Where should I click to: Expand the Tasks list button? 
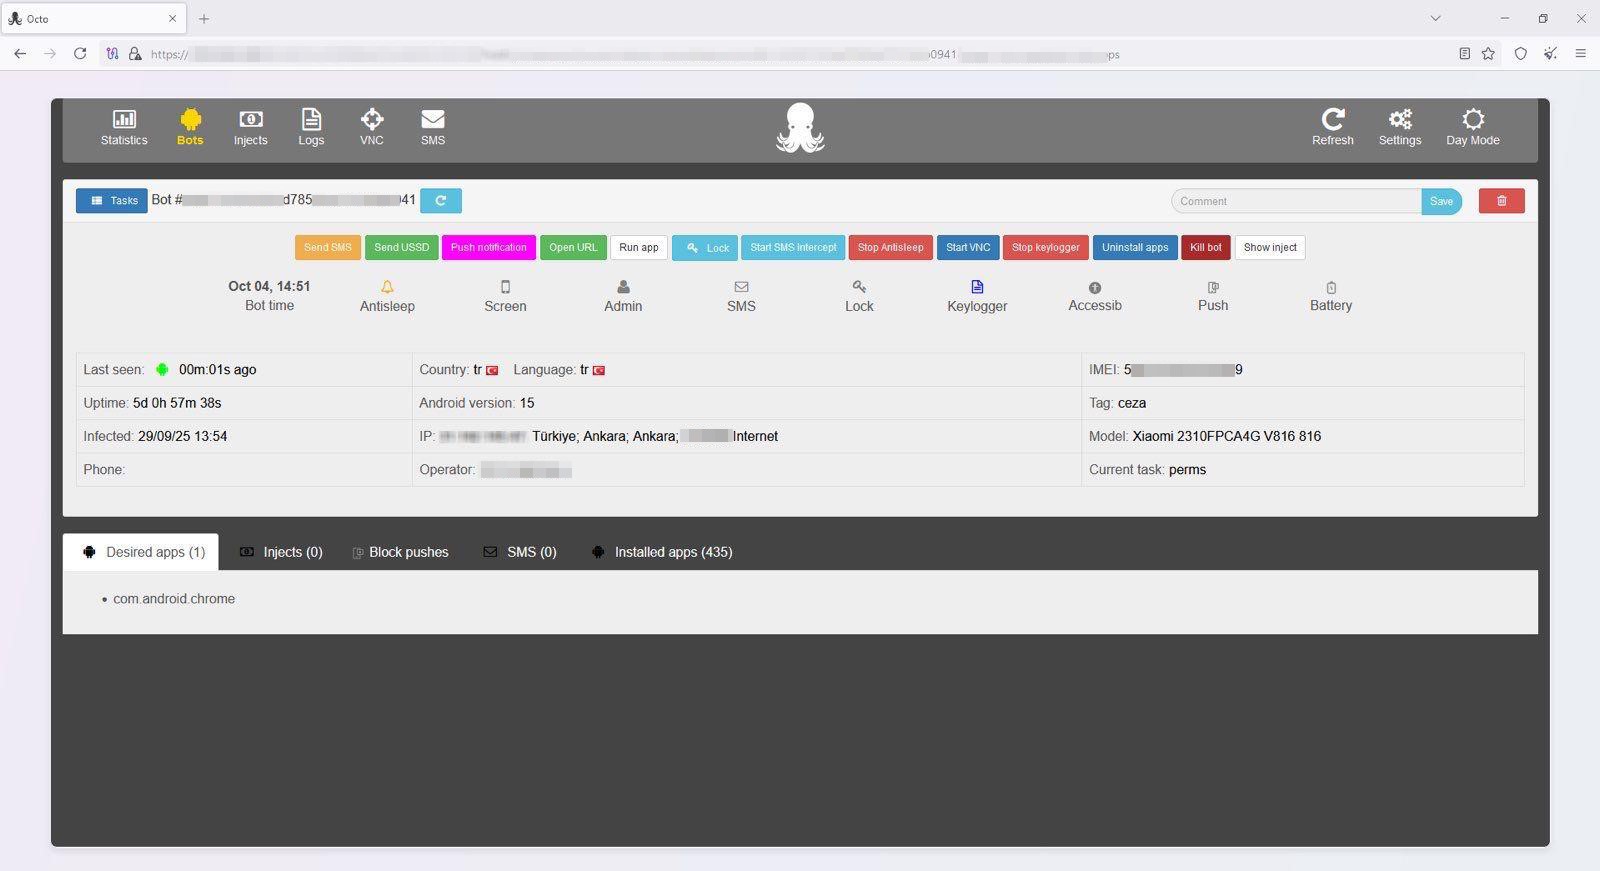pyautogui.click(x=112, y=201)
